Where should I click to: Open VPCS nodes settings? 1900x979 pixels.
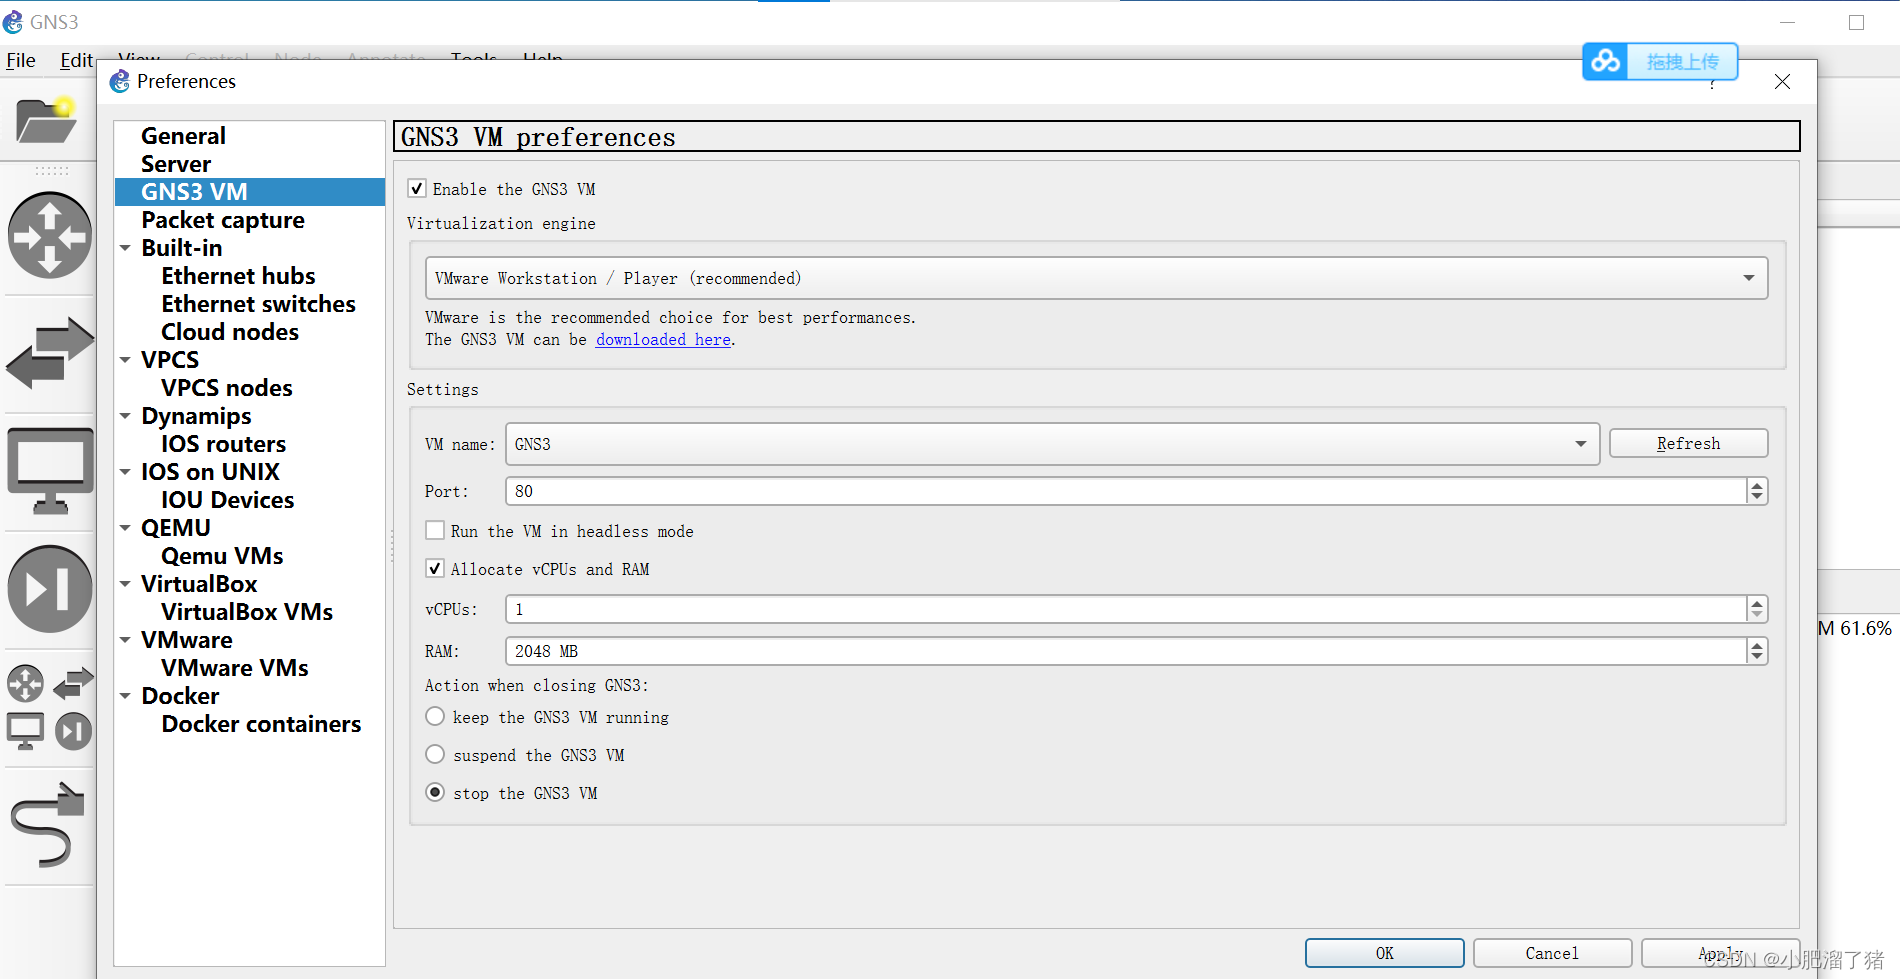pyautogui.click(x=227, y=388)
